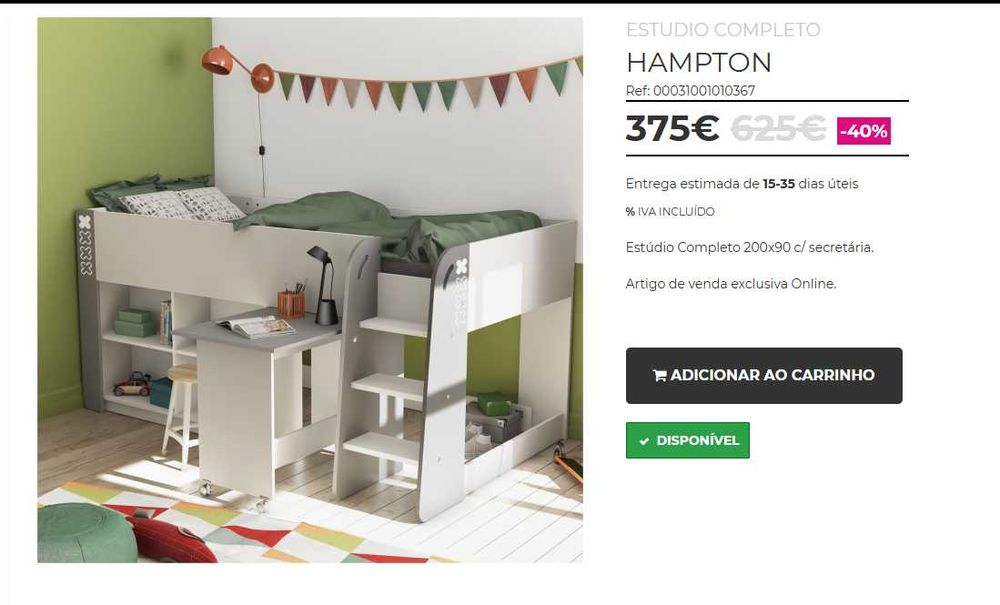Click the pink -40% discount badge
1000x605 pixels.
(864, 131)
